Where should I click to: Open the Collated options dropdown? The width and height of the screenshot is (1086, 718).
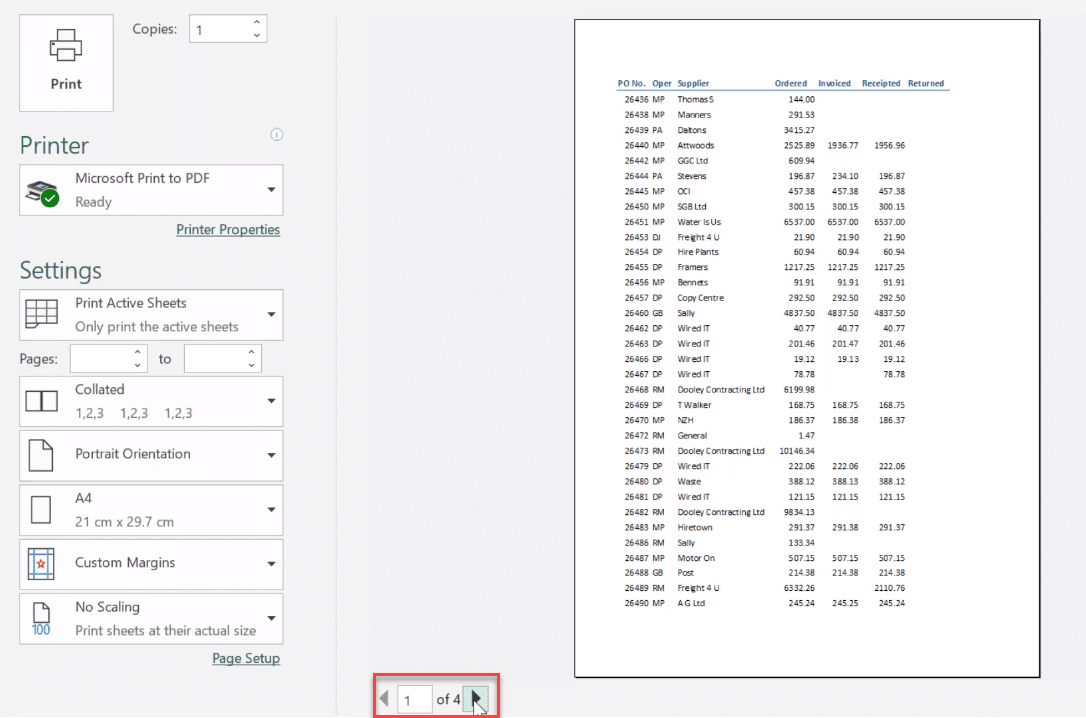271,401
